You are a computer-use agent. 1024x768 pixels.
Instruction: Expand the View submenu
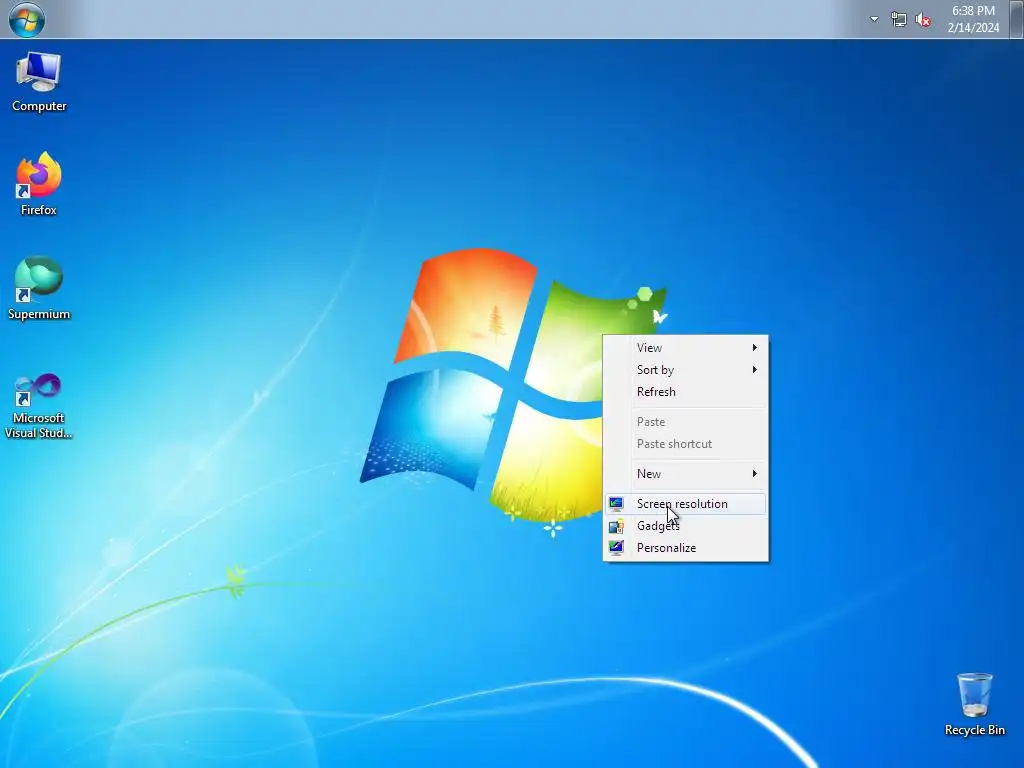685,347
